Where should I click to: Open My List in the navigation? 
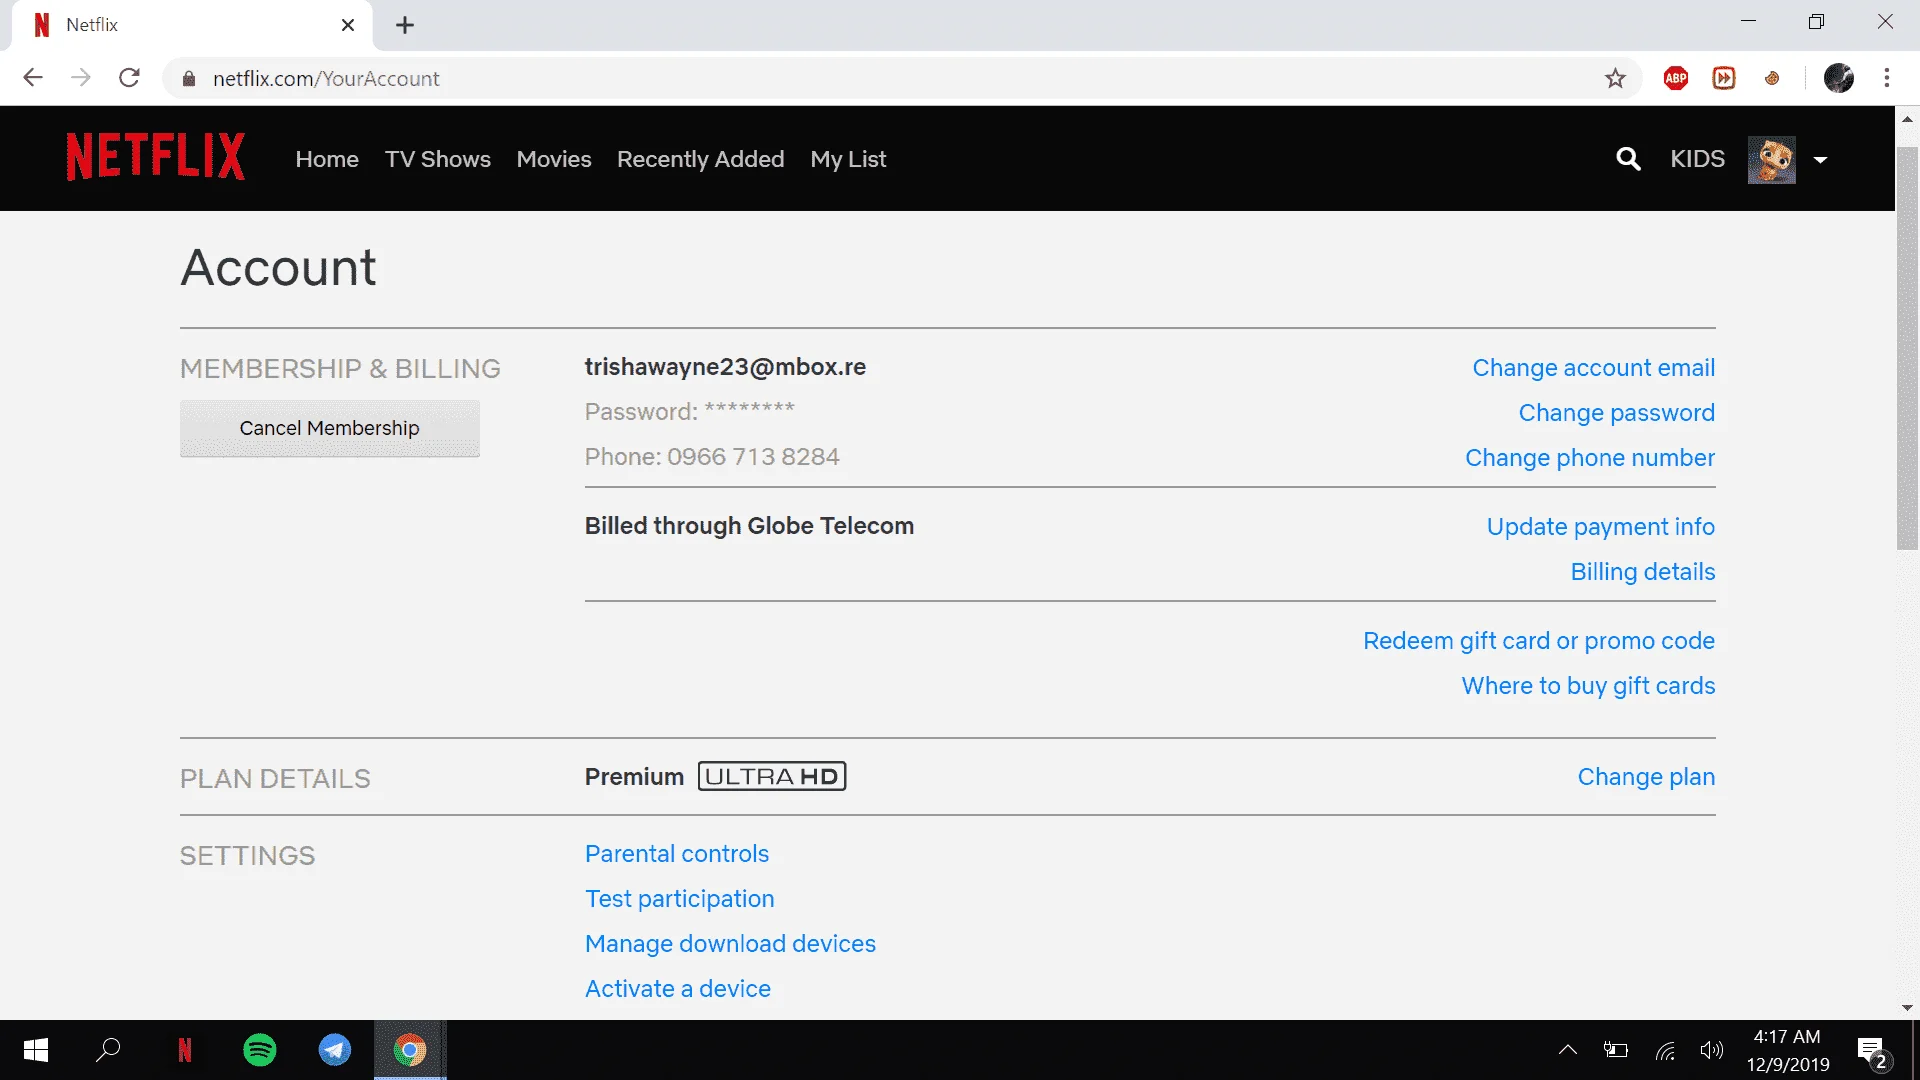pos(848,159)
